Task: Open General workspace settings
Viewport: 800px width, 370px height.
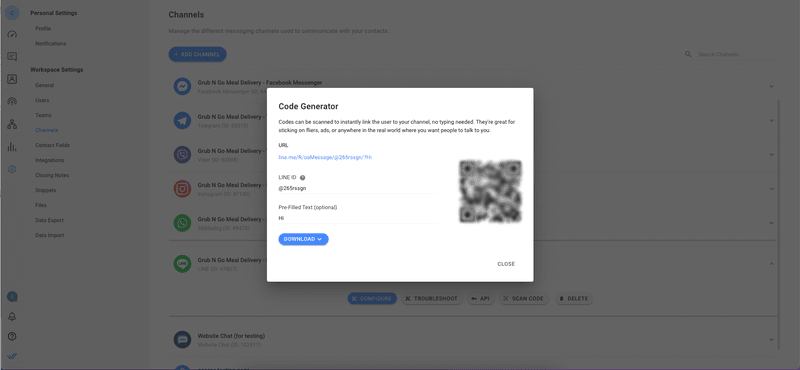Action: (44, 85)
